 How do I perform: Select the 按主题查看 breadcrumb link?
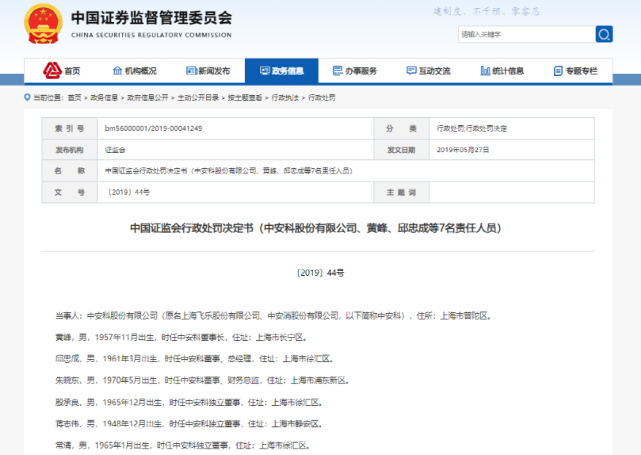pos(246,97)
